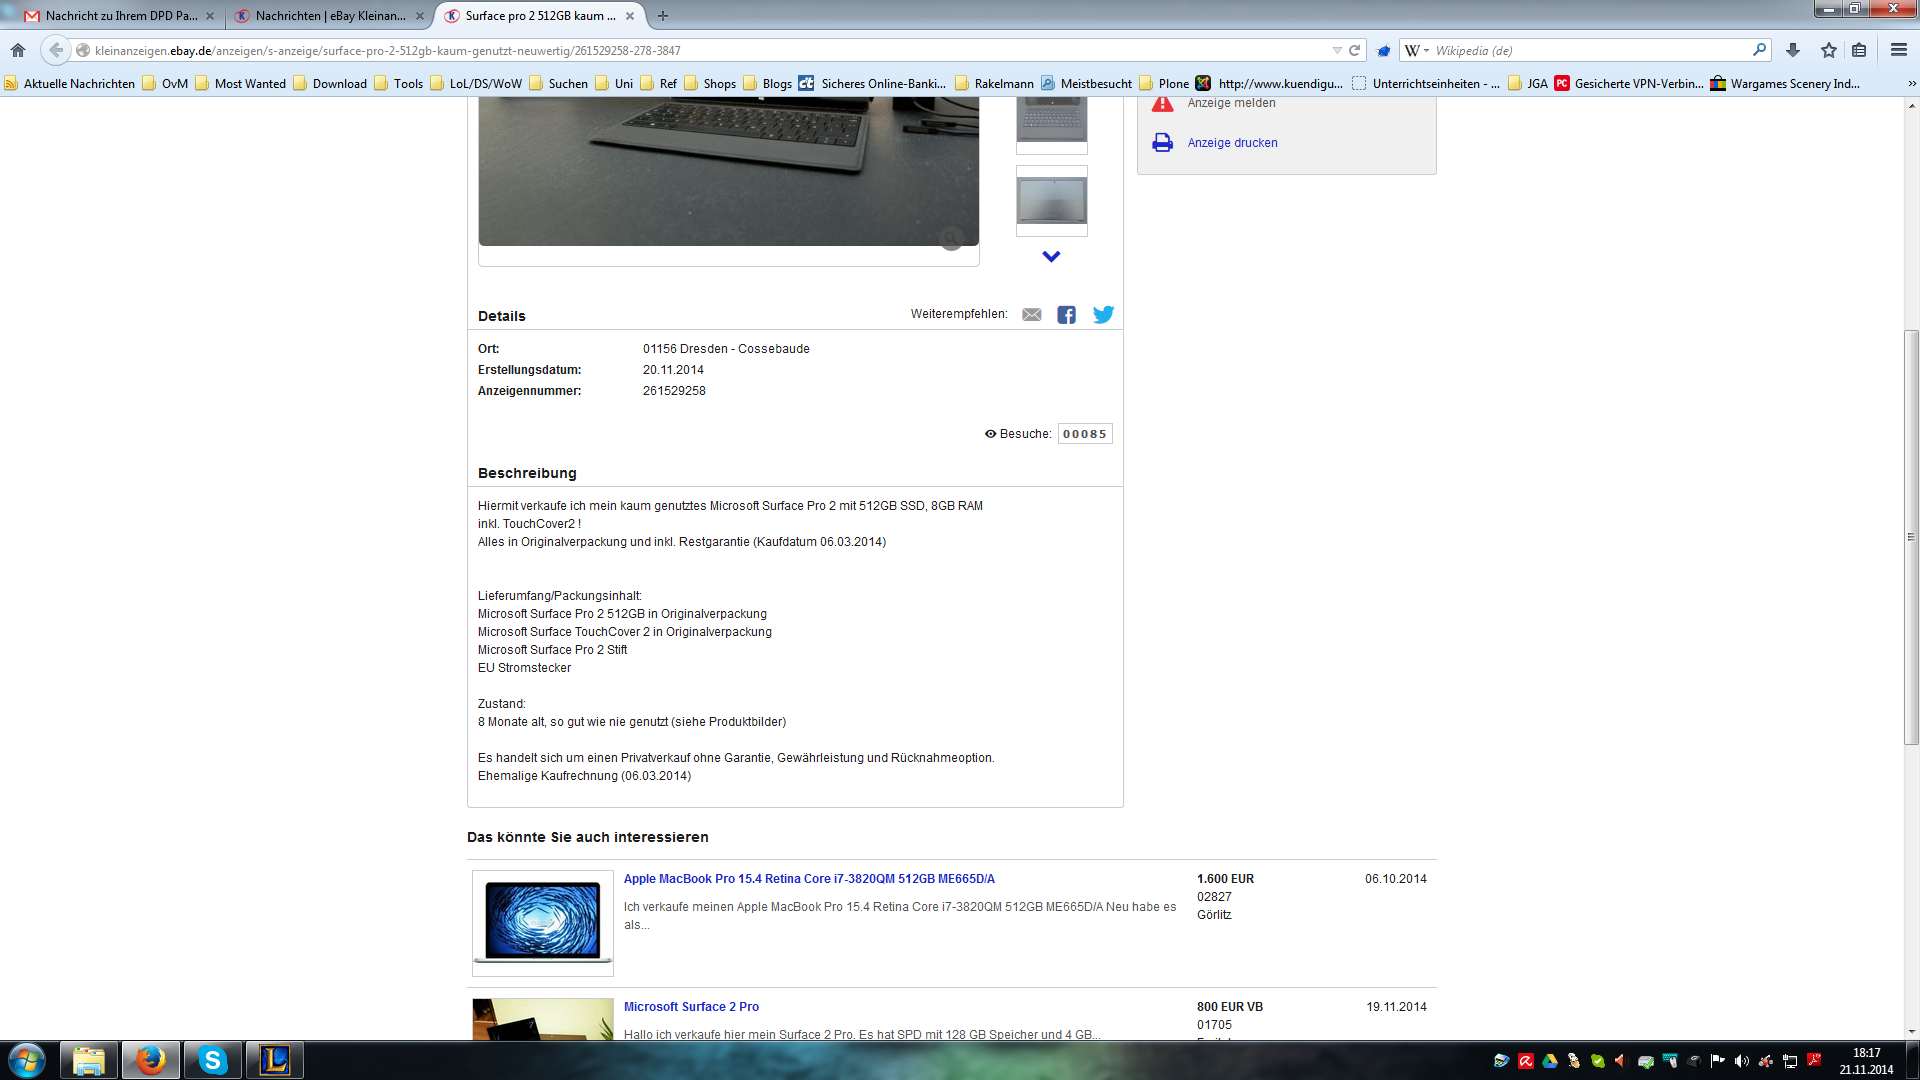Share the ad on Facebook icon
The width and height of the screenshot is (1920, 1080).
[x=1067, y=315]
